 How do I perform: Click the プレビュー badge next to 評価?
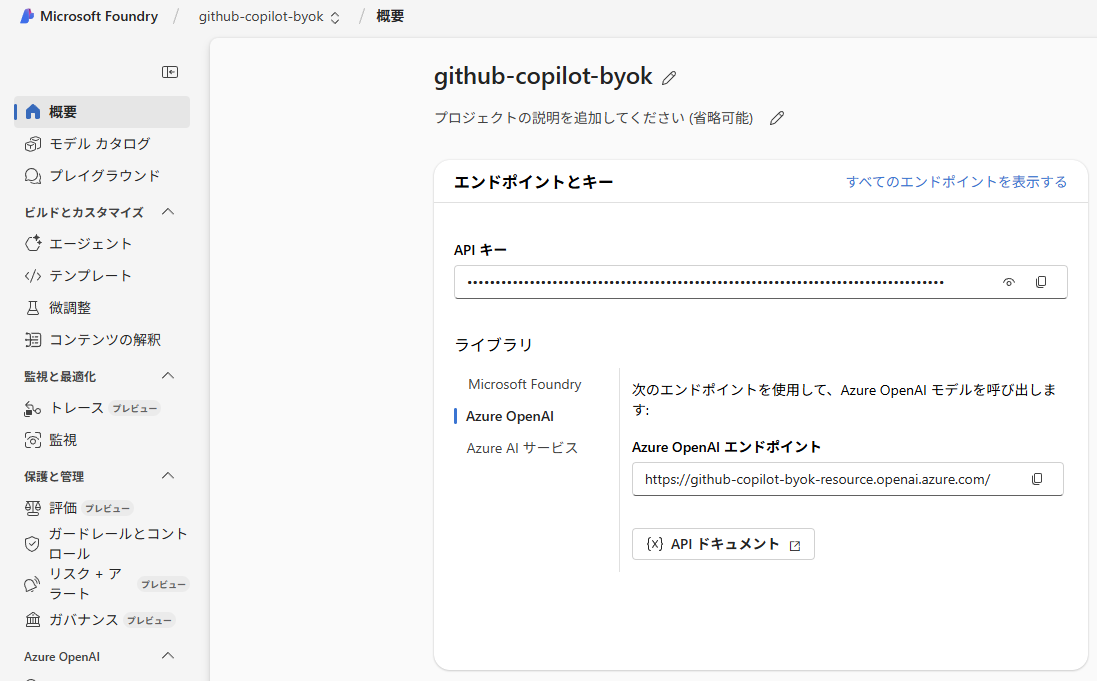107,509
